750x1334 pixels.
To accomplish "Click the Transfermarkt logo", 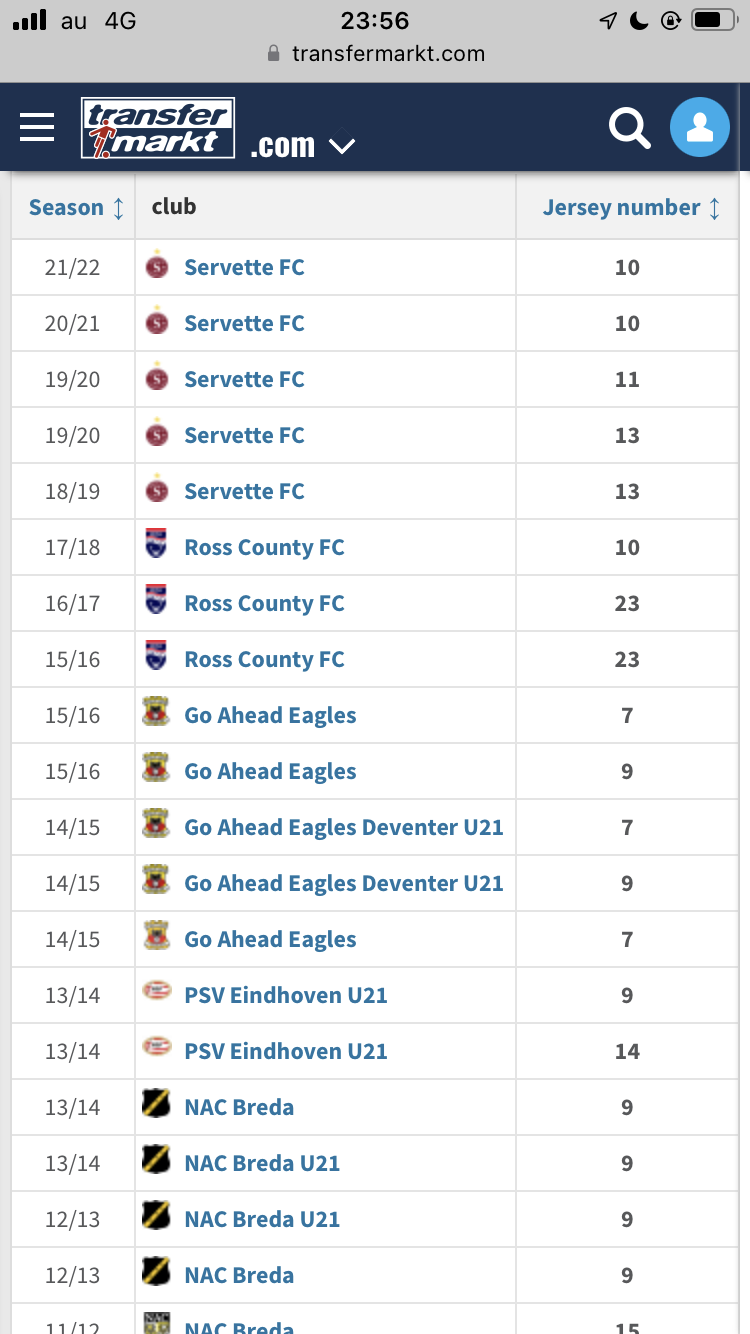I will 158,128.
